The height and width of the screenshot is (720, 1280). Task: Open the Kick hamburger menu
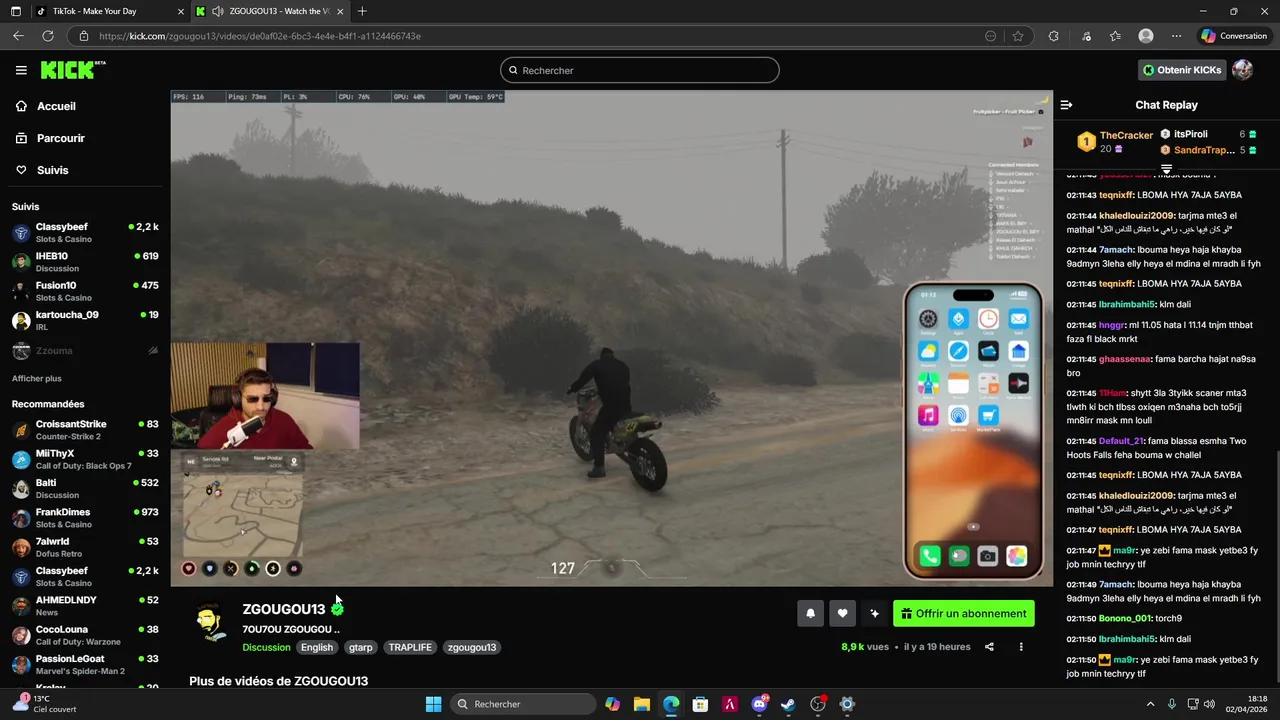click(x=21, y=70)
